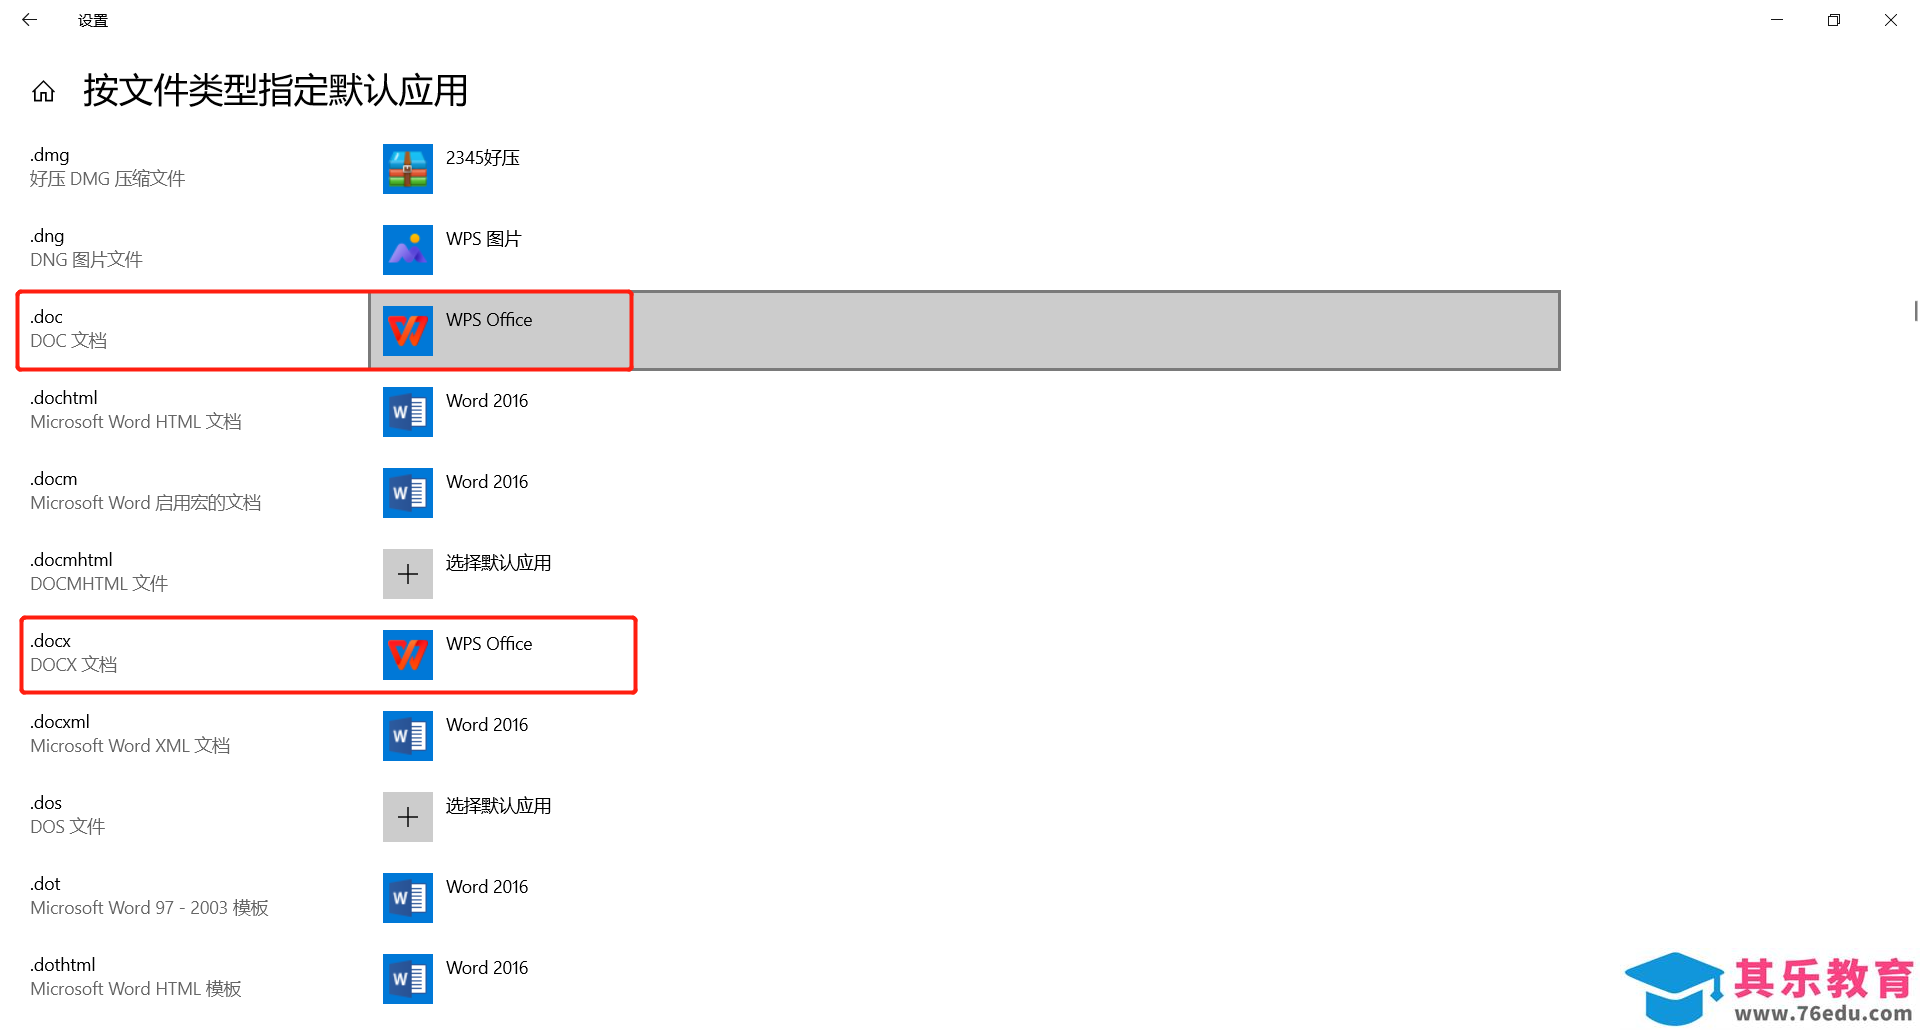The height and width of the screenshot is (1030, 1920).
Task: Click the WPS Office label for .docx
Action: click(489, 644)
